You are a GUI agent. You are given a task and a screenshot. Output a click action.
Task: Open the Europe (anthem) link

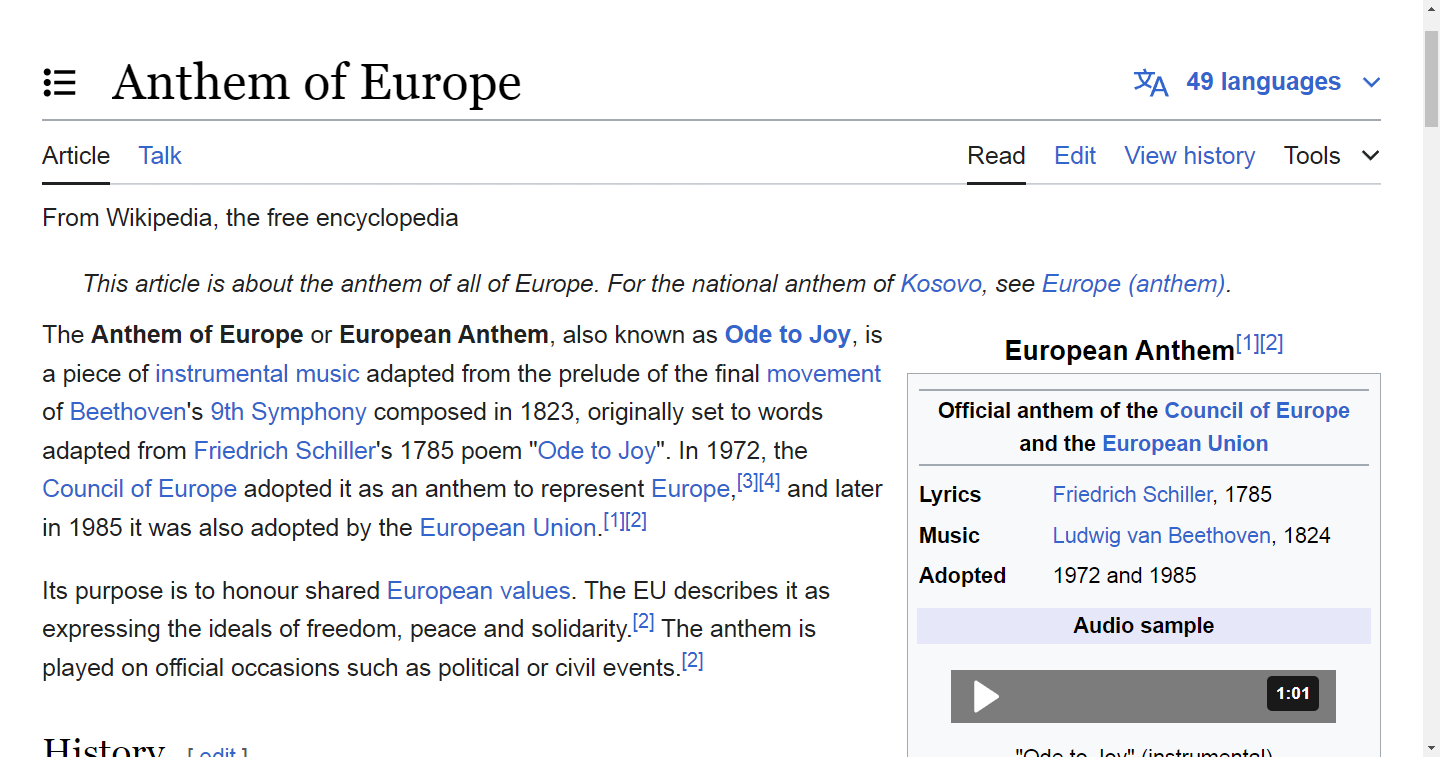tap(1134, 284)
